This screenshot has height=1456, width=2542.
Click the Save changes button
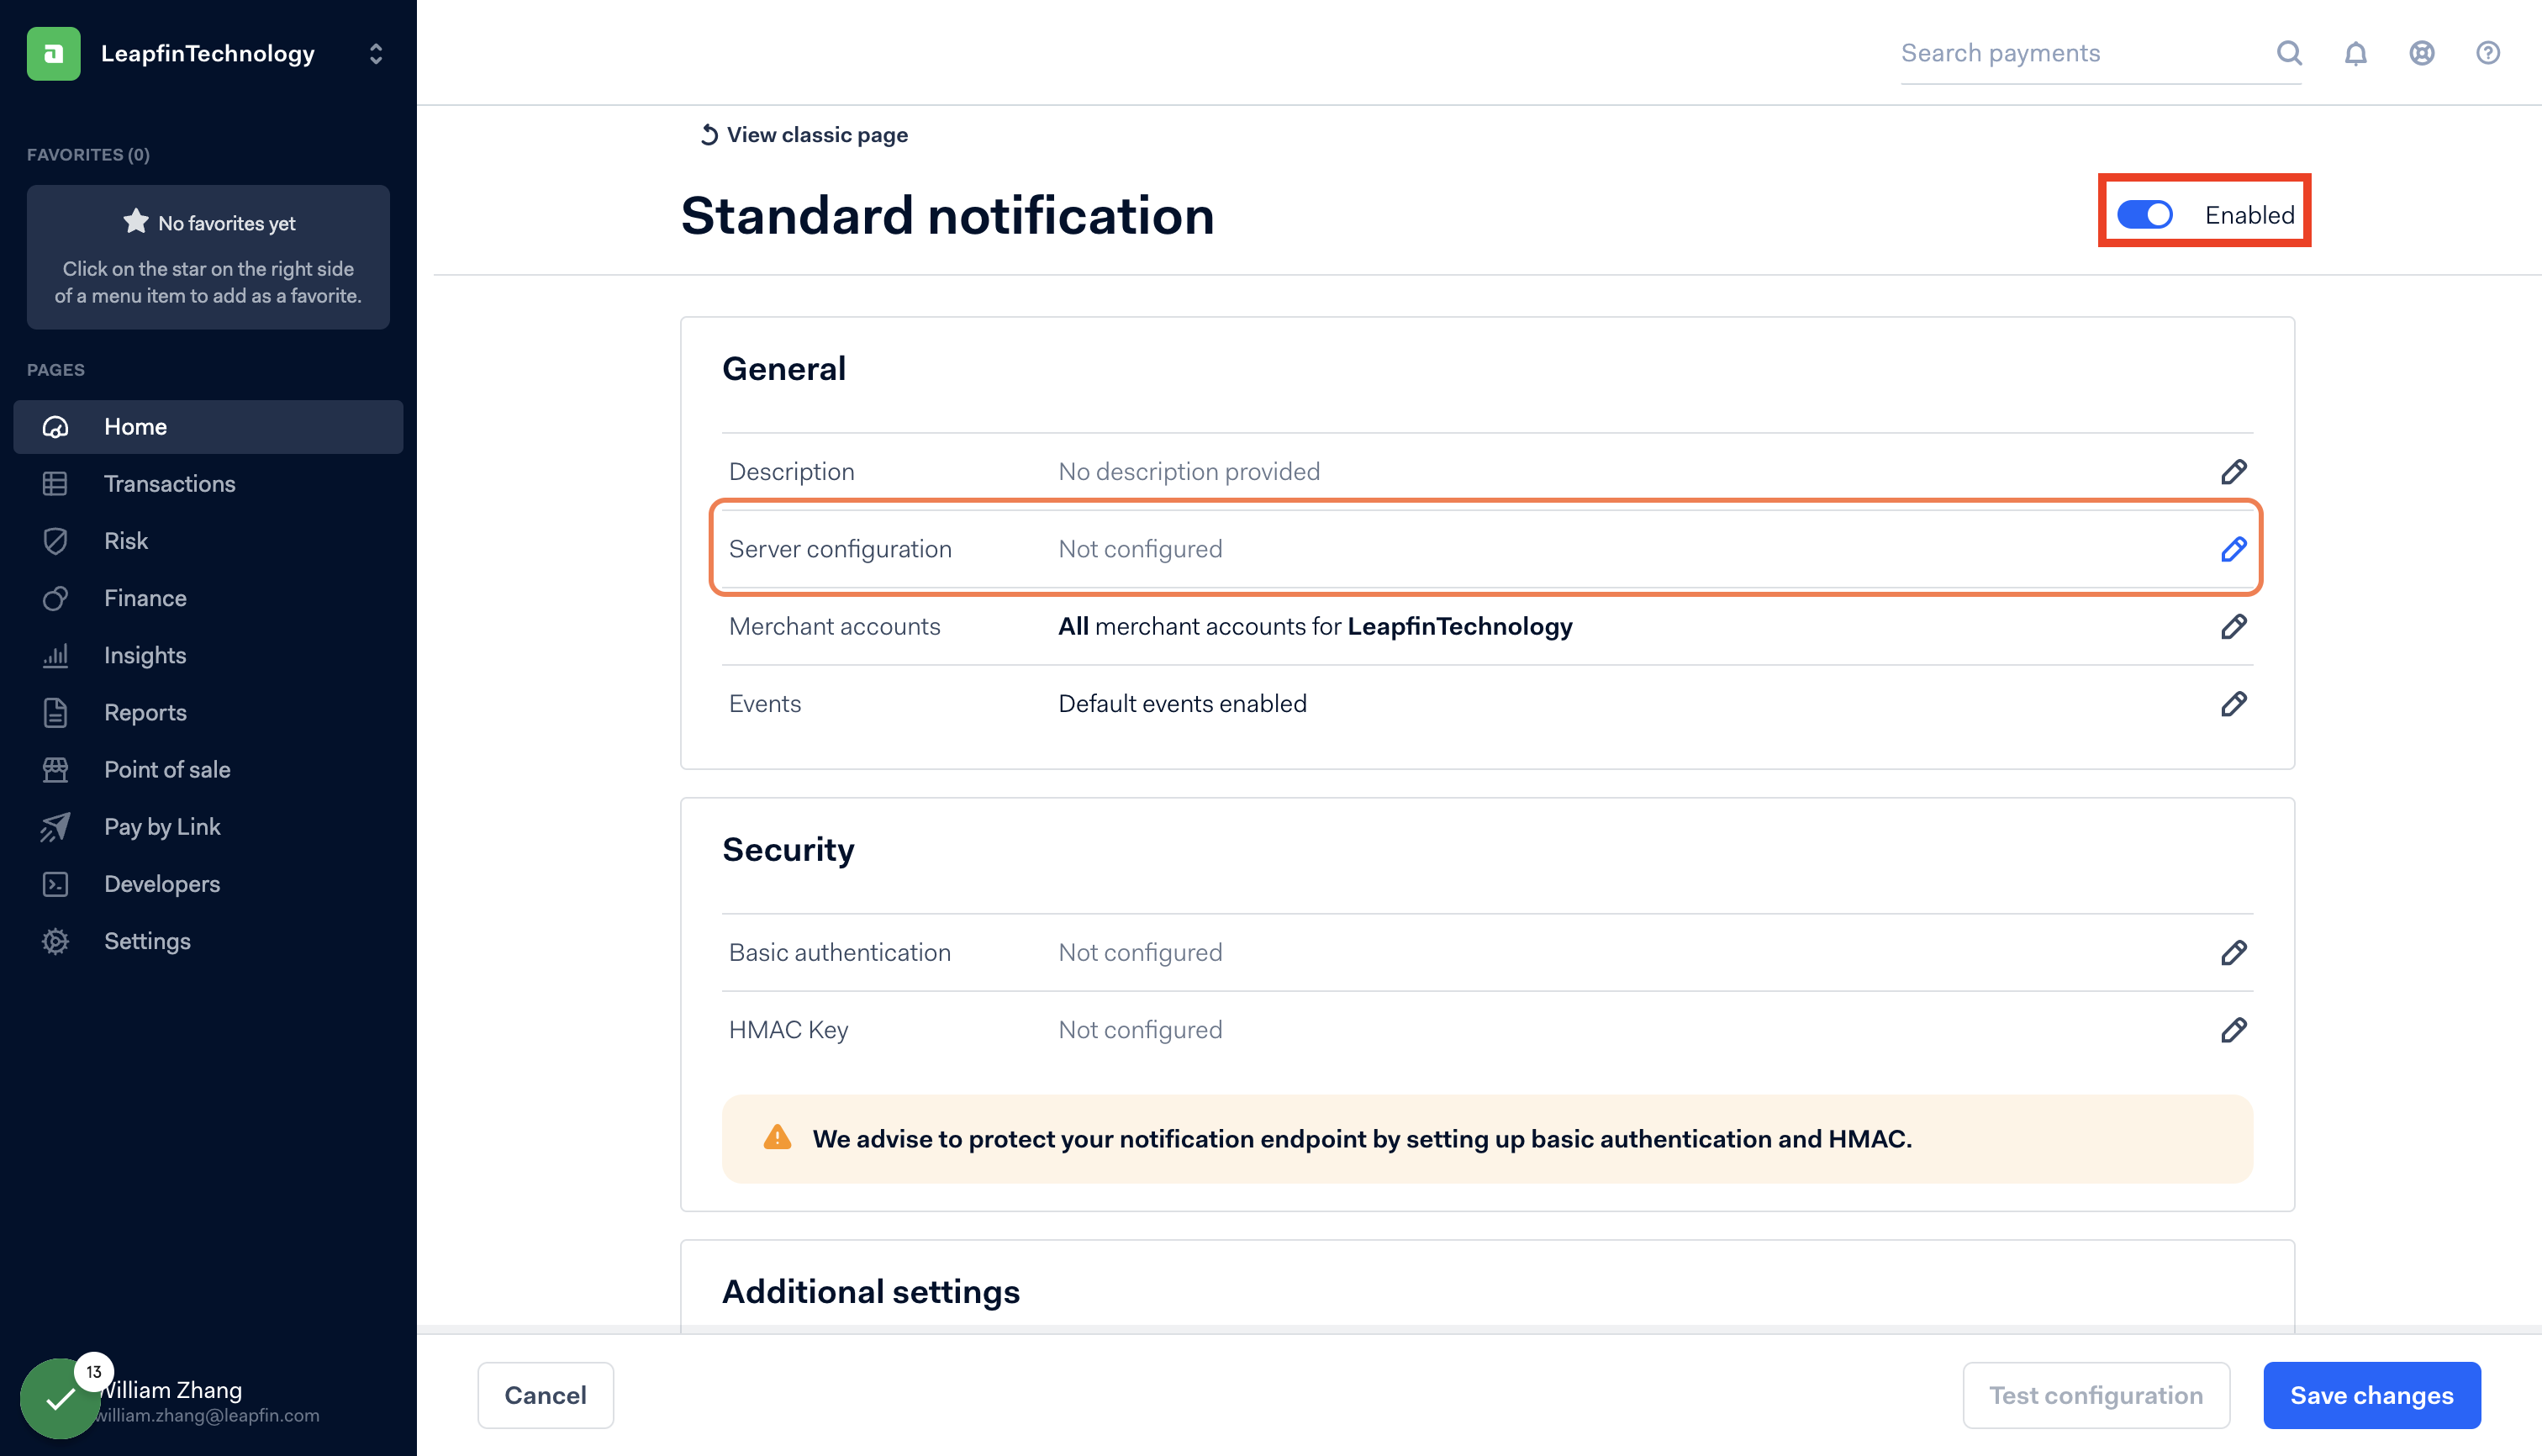pos(2371,1395)
